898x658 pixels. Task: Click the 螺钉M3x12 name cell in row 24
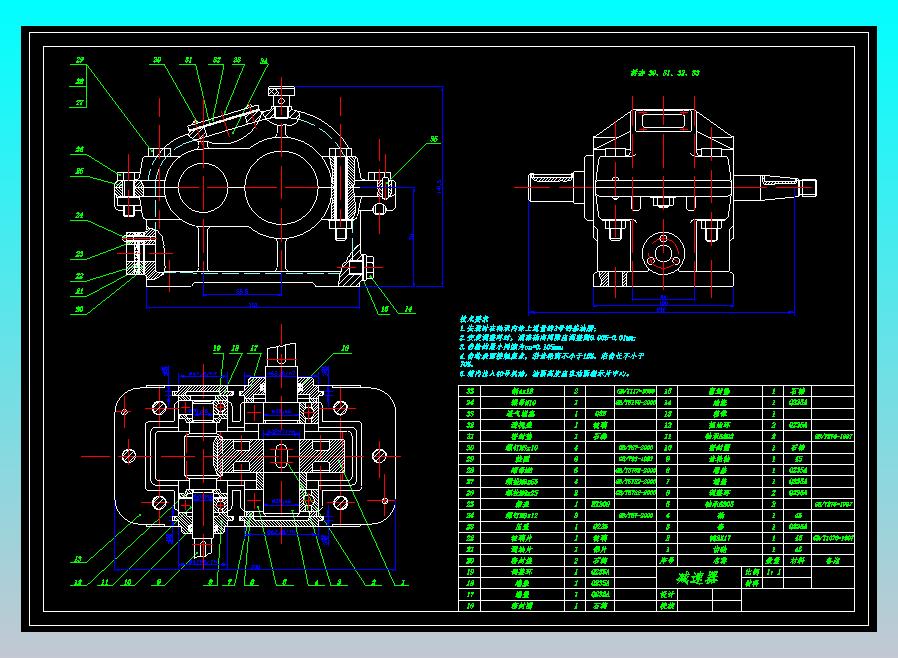click(x=522, y=515)
